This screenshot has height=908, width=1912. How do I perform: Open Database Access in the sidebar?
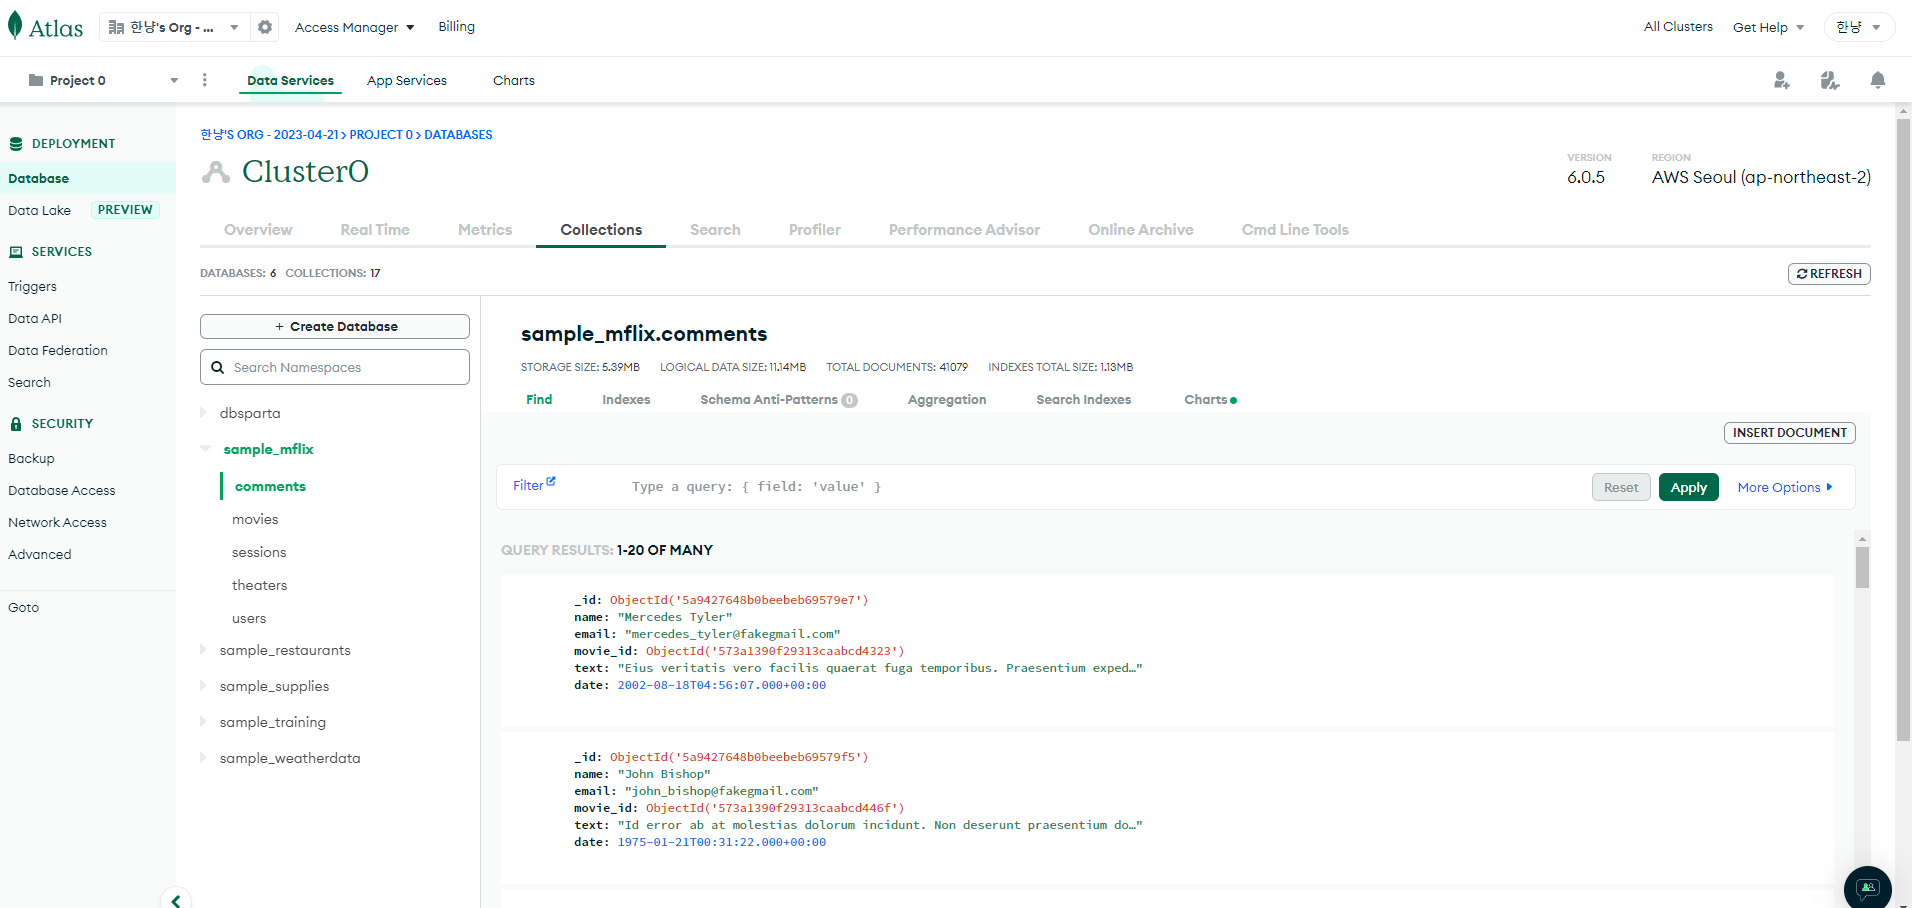(x=62, y=490)
